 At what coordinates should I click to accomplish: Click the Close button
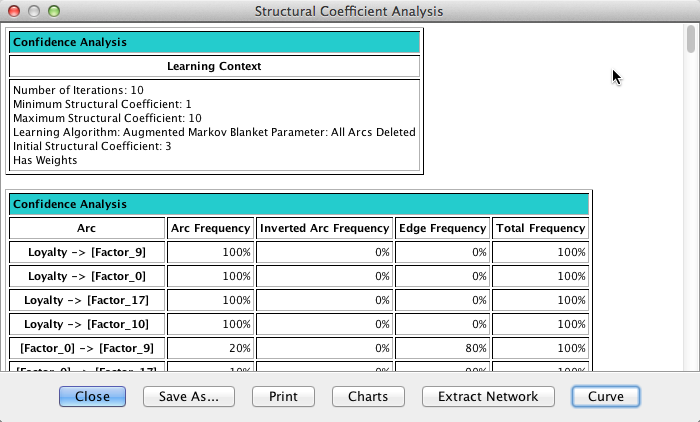pyautogui.click(x=92, y=397)
